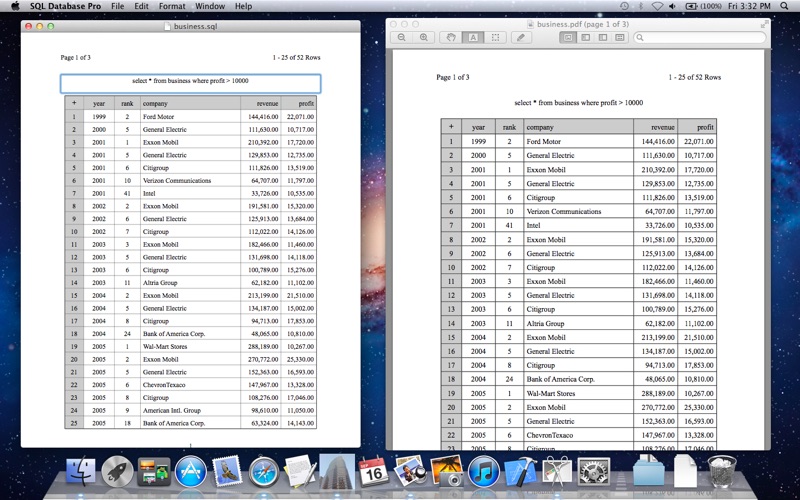Switch to contact sheet view

click(x=620, y=37)
